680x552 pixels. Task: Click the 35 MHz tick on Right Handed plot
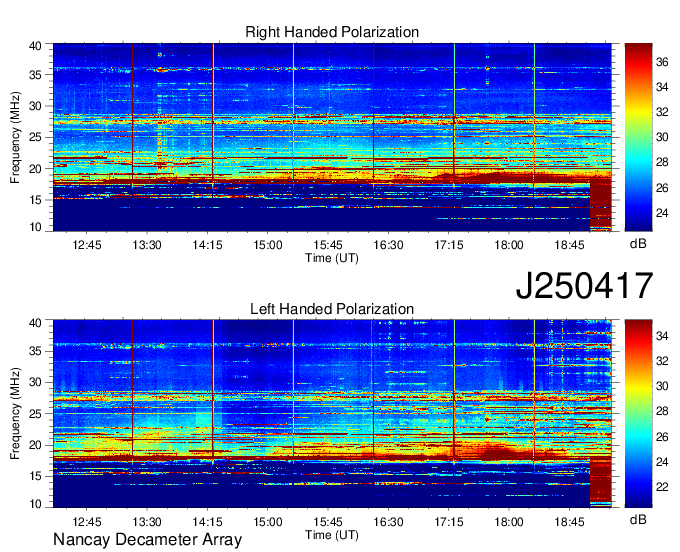(35, 75)
